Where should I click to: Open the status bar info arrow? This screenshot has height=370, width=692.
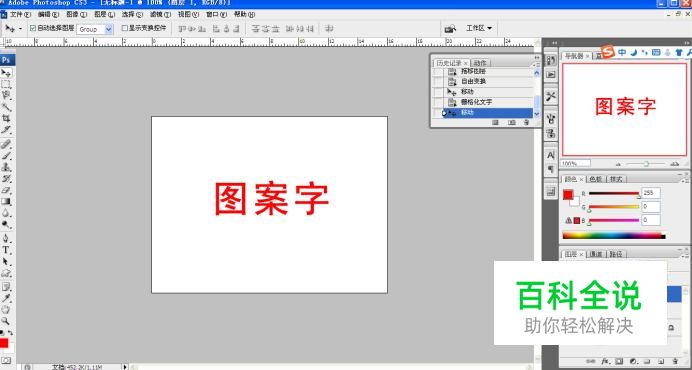click(x=125, y=366)
